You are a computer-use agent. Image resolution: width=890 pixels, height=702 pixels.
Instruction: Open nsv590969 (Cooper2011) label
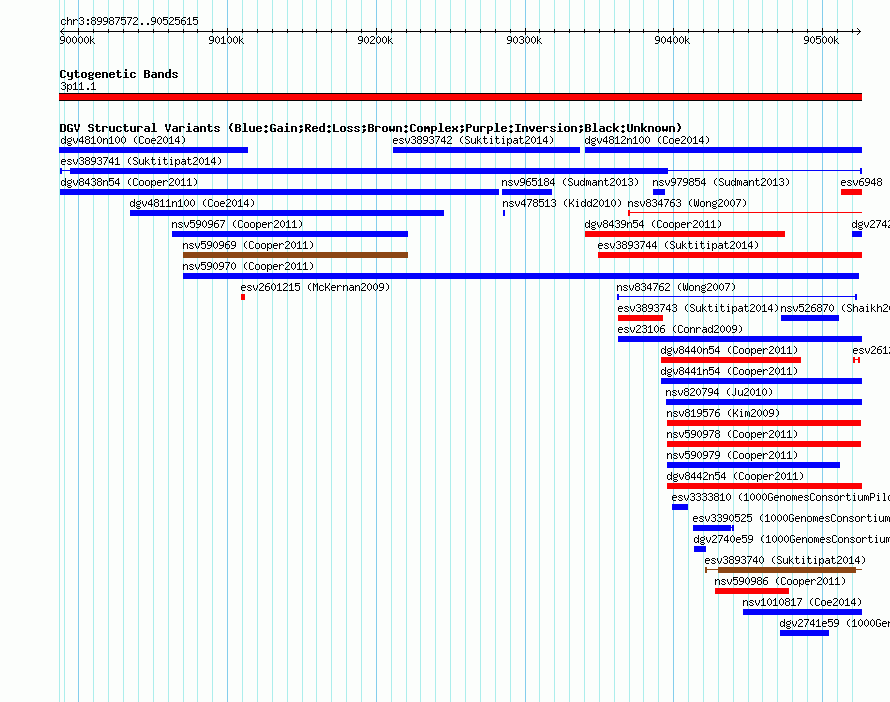(248, 245)
